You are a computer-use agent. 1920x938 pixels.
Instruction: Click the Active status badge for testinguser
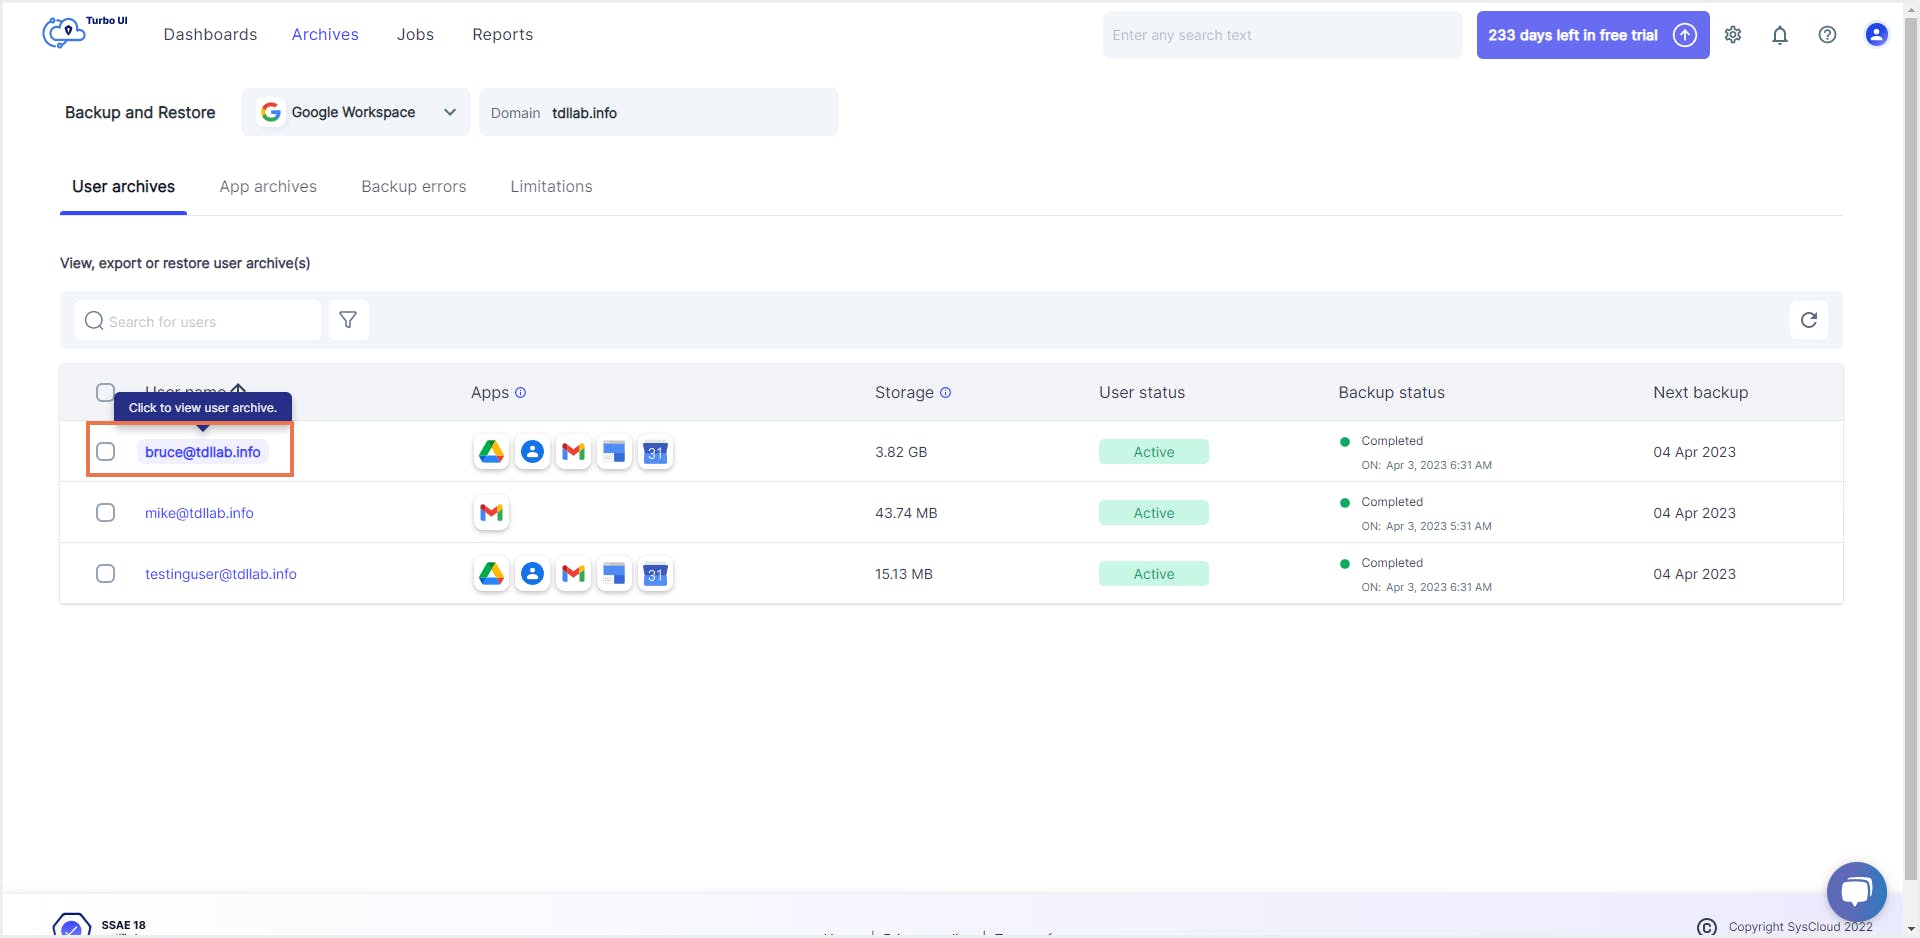click(x=1154, y=574)
